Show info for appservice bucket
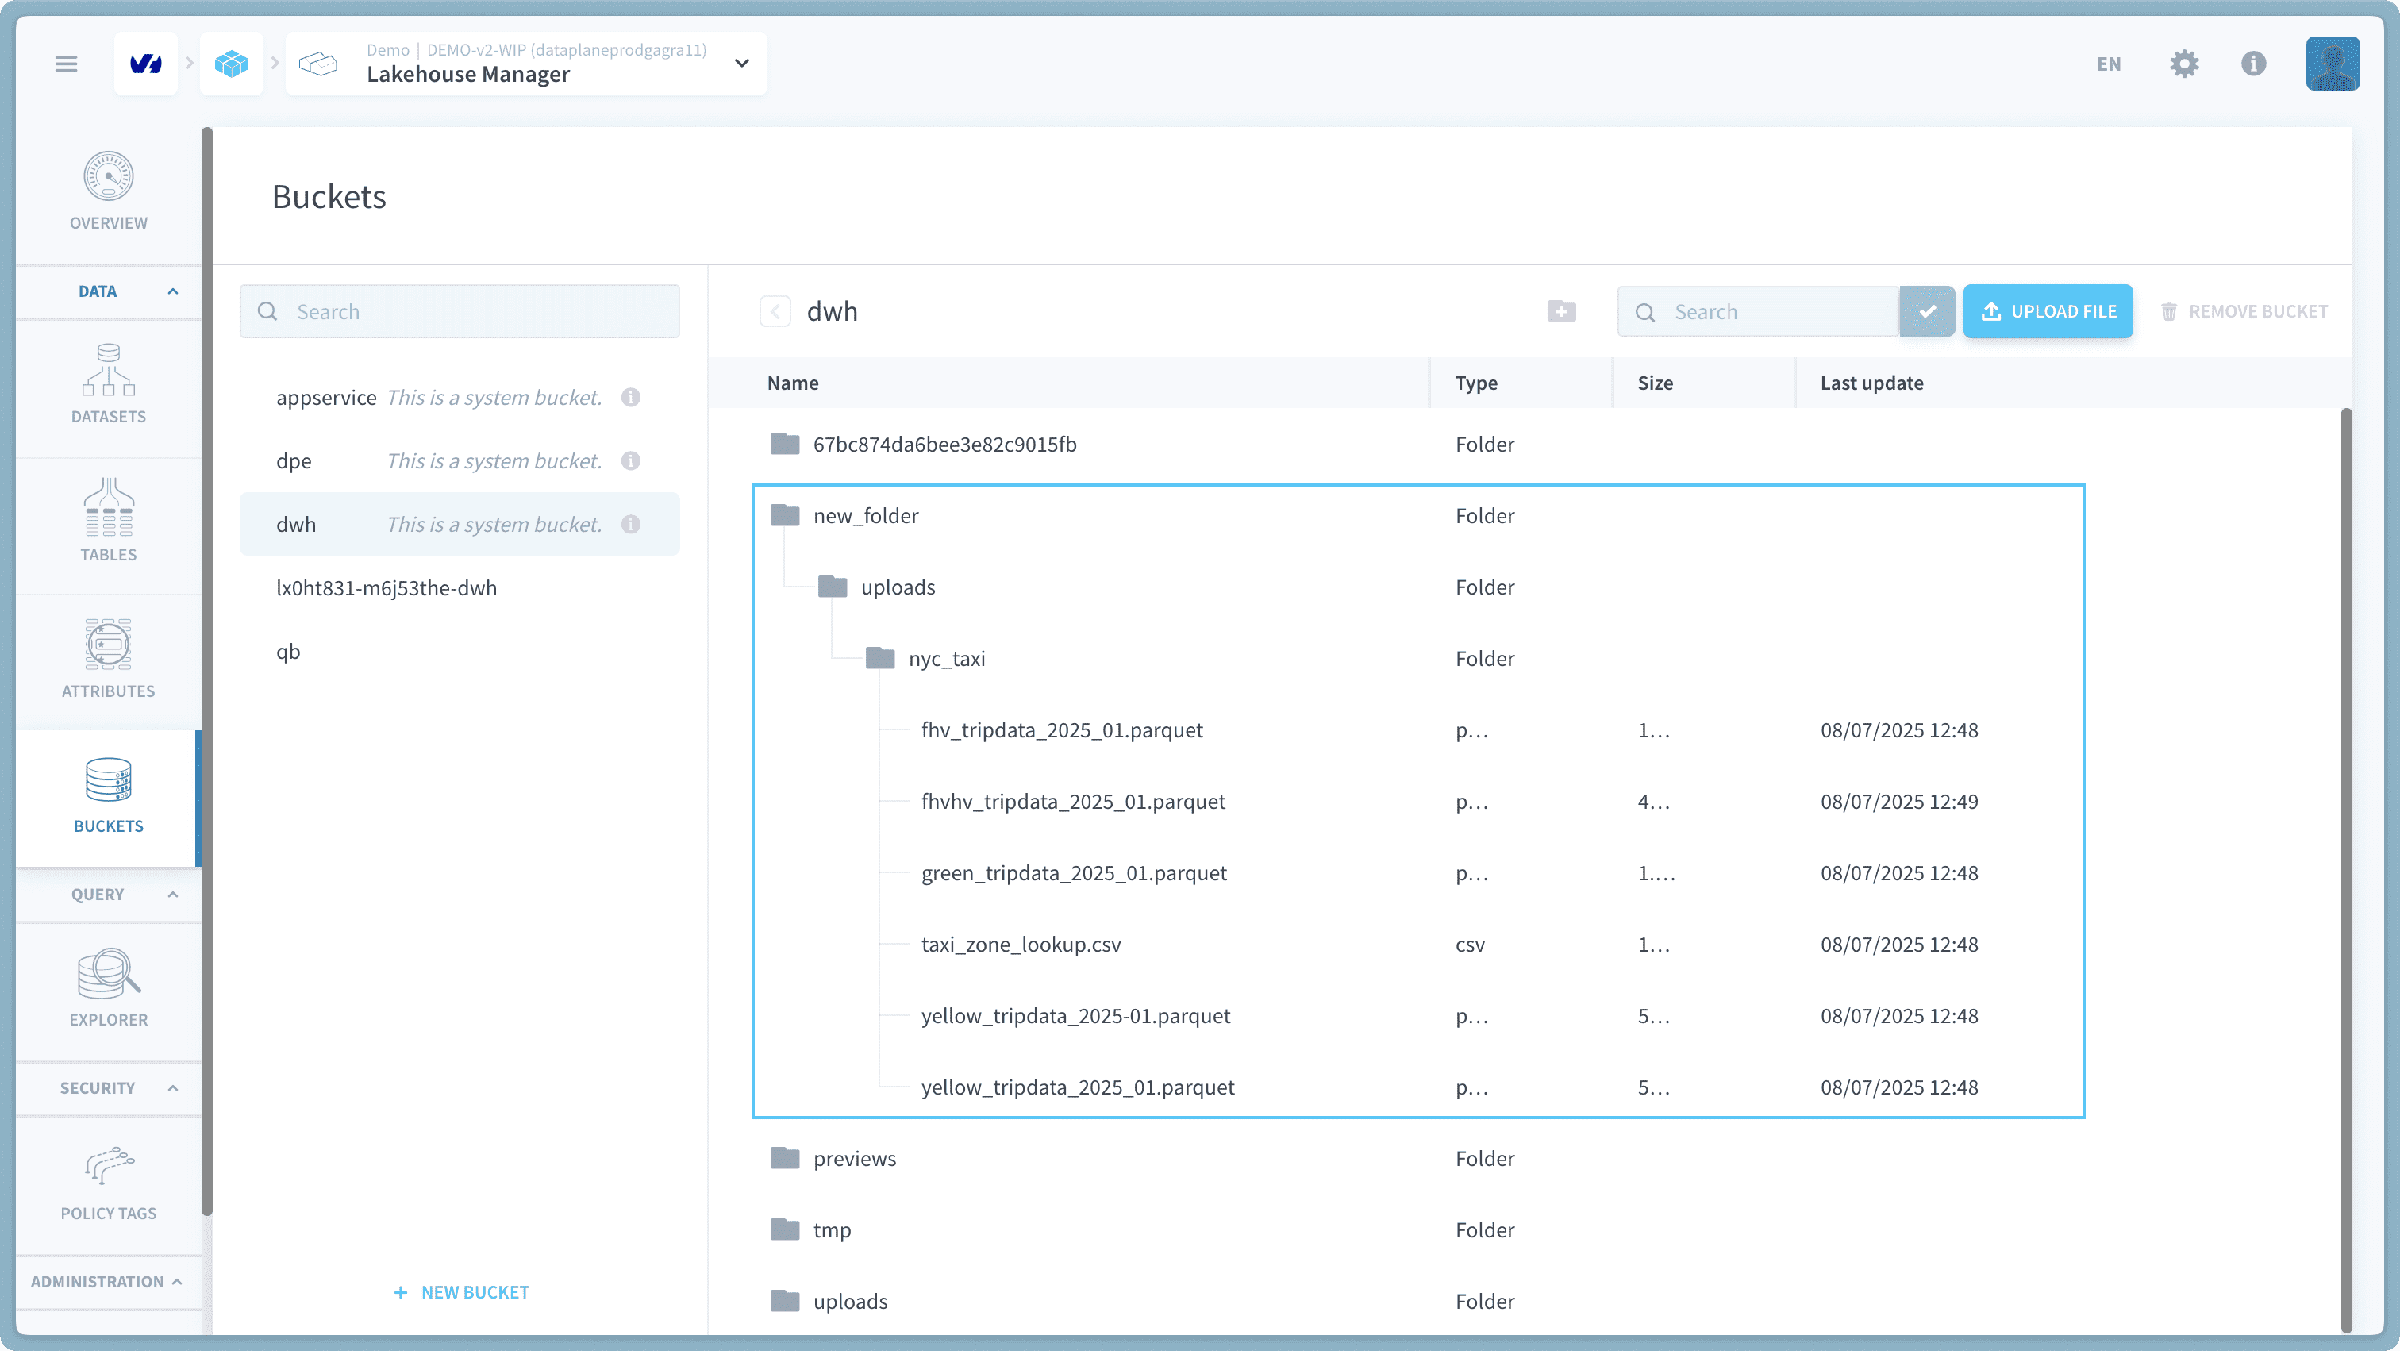Image resolution: width=2400 pixels, height=1351 pixels. coord(631,398)
